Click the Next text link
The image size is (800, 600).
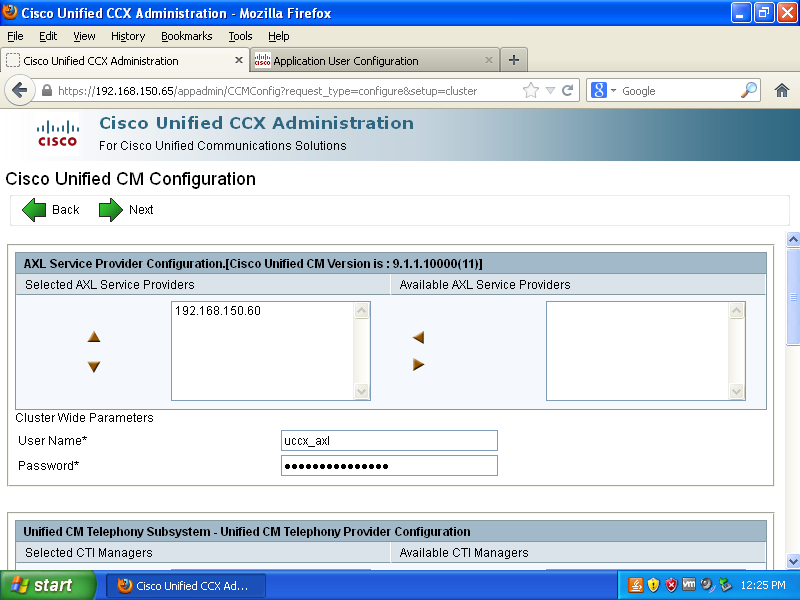tap(141, 210)
